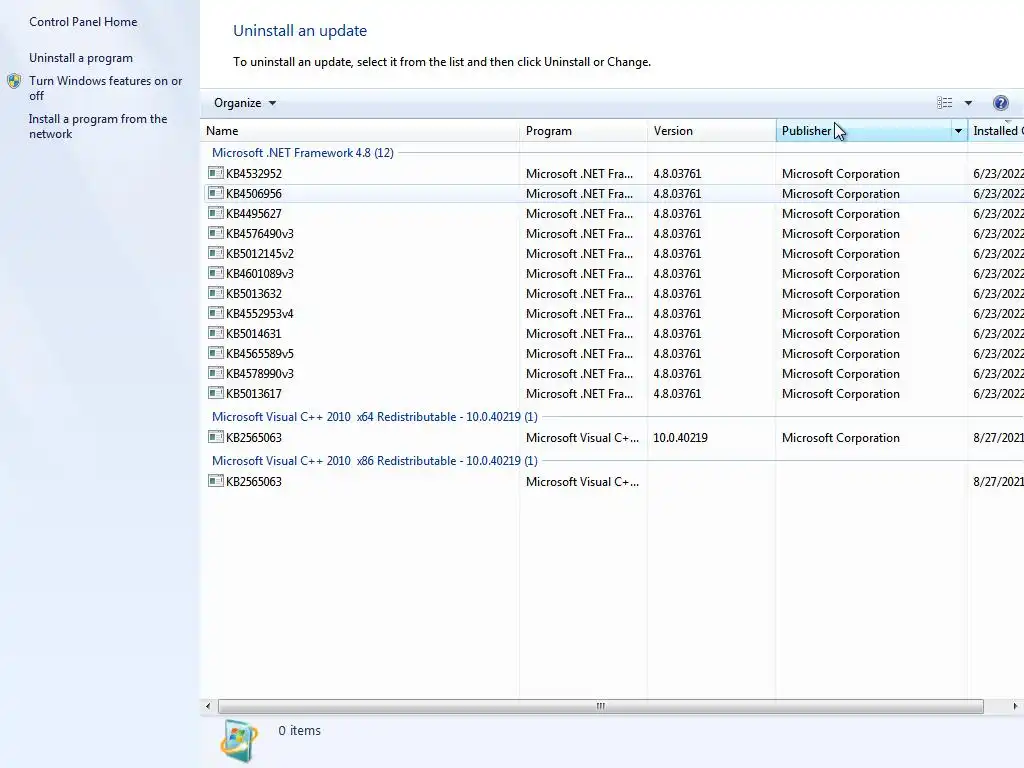Viewport: 1024px width, 768px height.
Task: Click the Microsoft Corporation cell for KB5014631
Action: click(840, 334)
